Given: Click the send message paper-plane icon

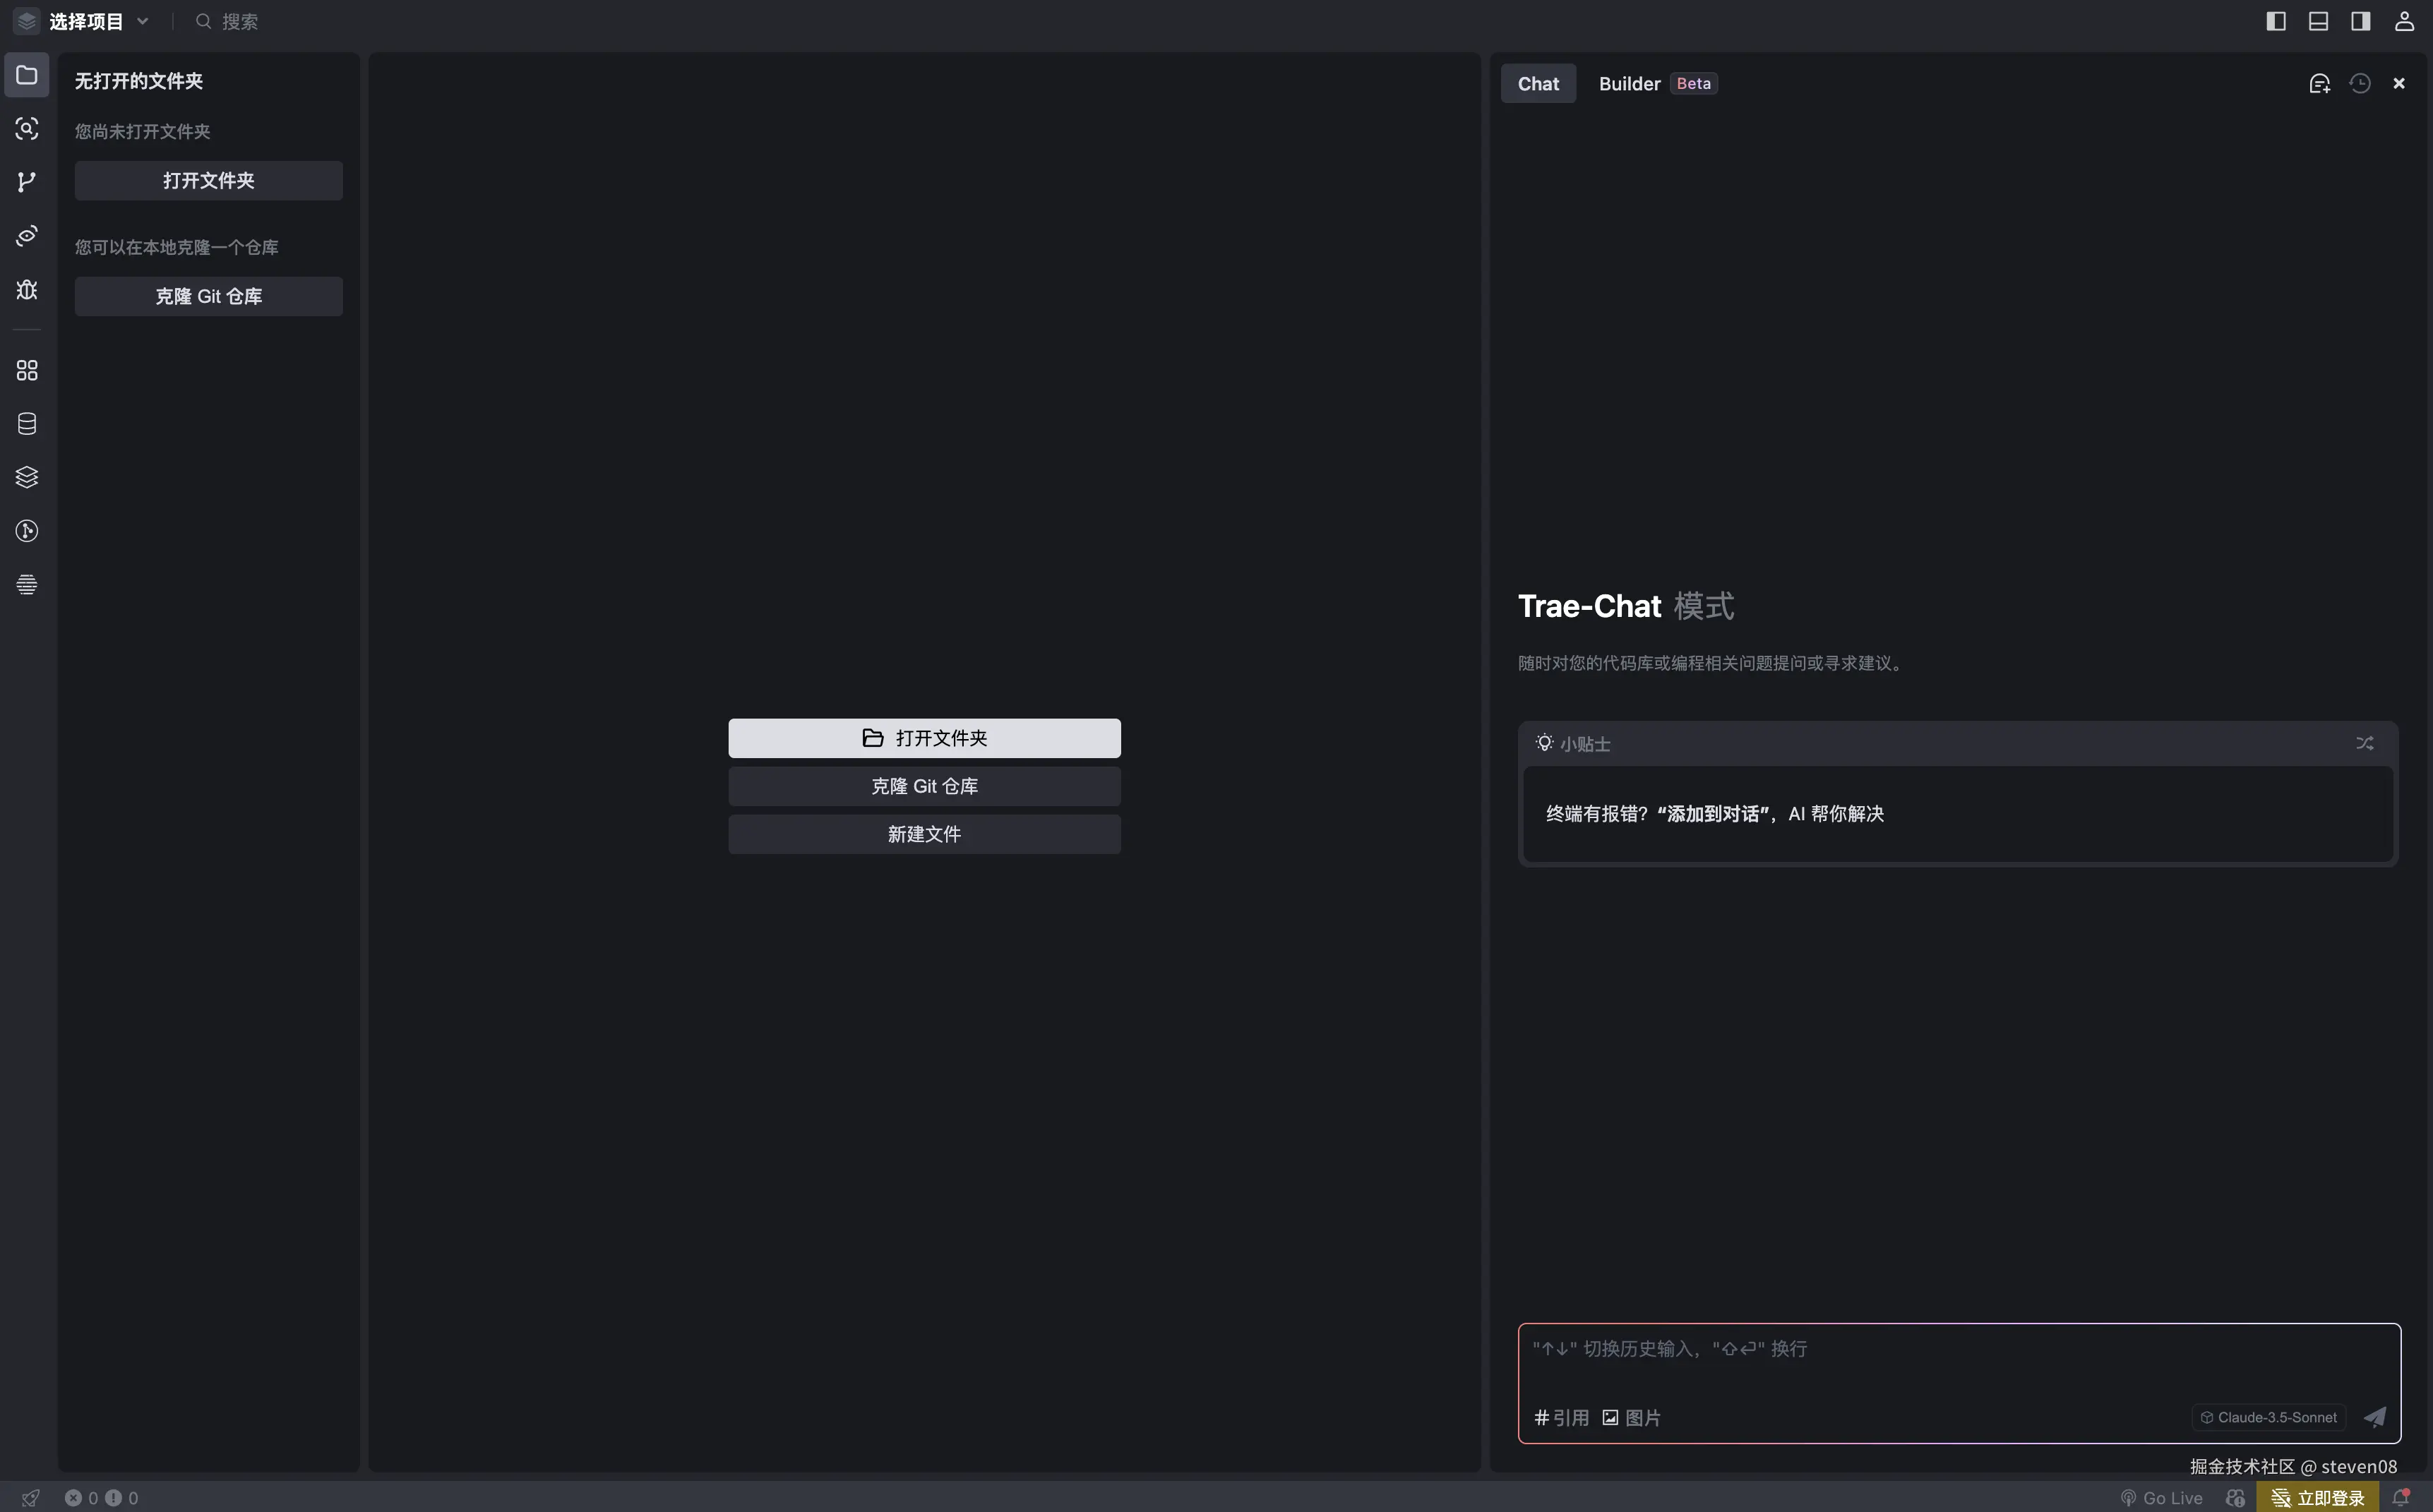Looking at the screenshot, I should 2375,1417.
